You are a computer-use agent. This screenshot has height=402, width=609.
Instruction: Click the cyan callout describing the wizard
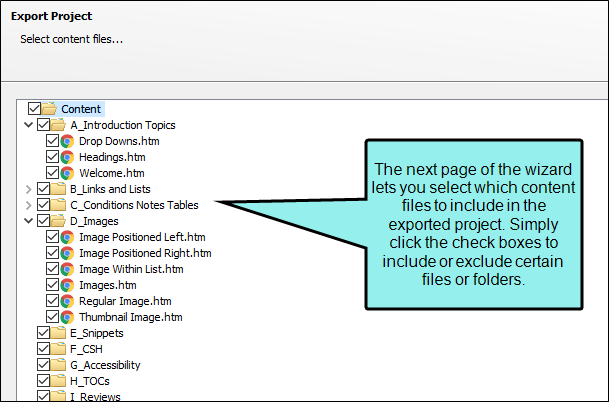(474, 224)
